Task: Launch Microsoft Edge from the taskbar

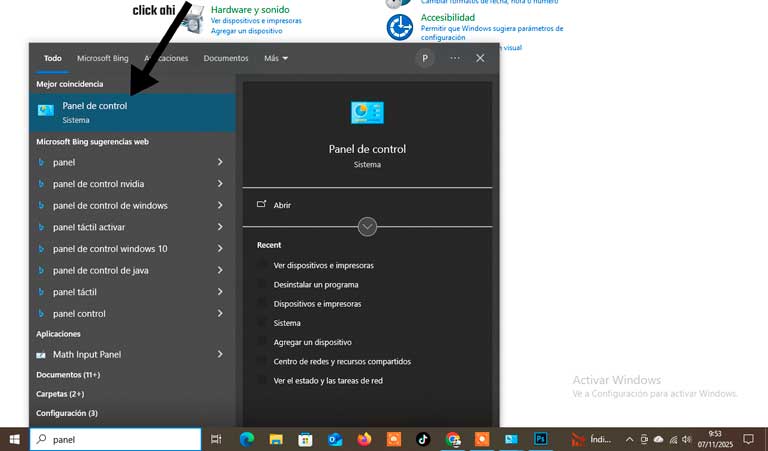Action: tap(247, 439)
